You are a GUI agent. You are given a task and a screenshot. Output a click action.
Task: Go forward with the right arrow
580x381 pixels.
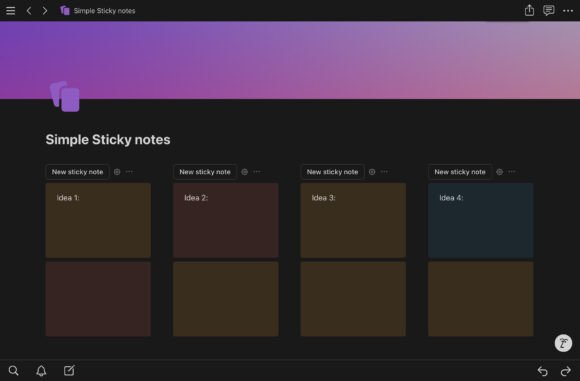click(x=45, y=11)
